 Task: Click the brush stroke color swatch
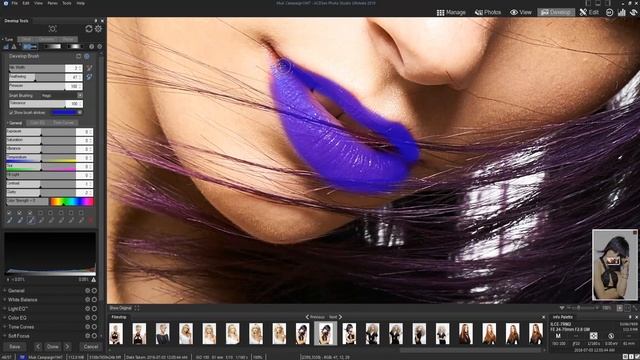click(x=64, y=112)
